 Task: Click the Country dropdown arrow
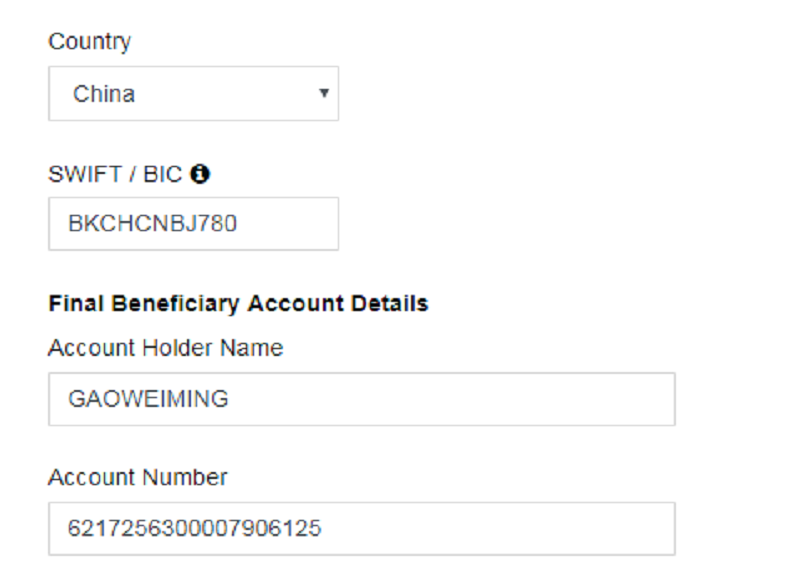pyautogui.click(x=324, y=93)
